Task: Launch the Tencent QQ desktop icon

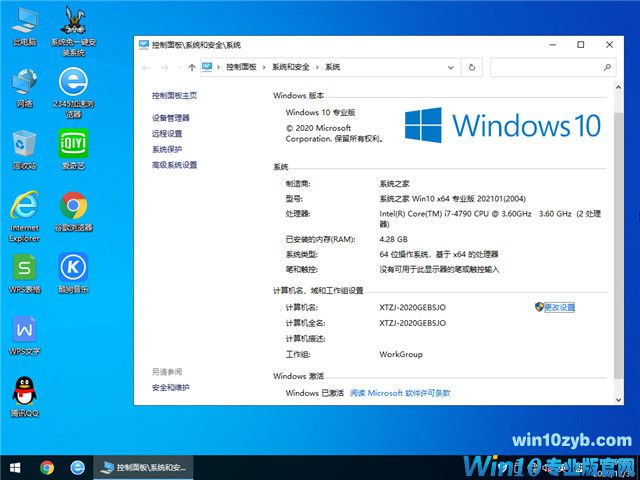Action: pyautogui.click(x=24, y=397)
